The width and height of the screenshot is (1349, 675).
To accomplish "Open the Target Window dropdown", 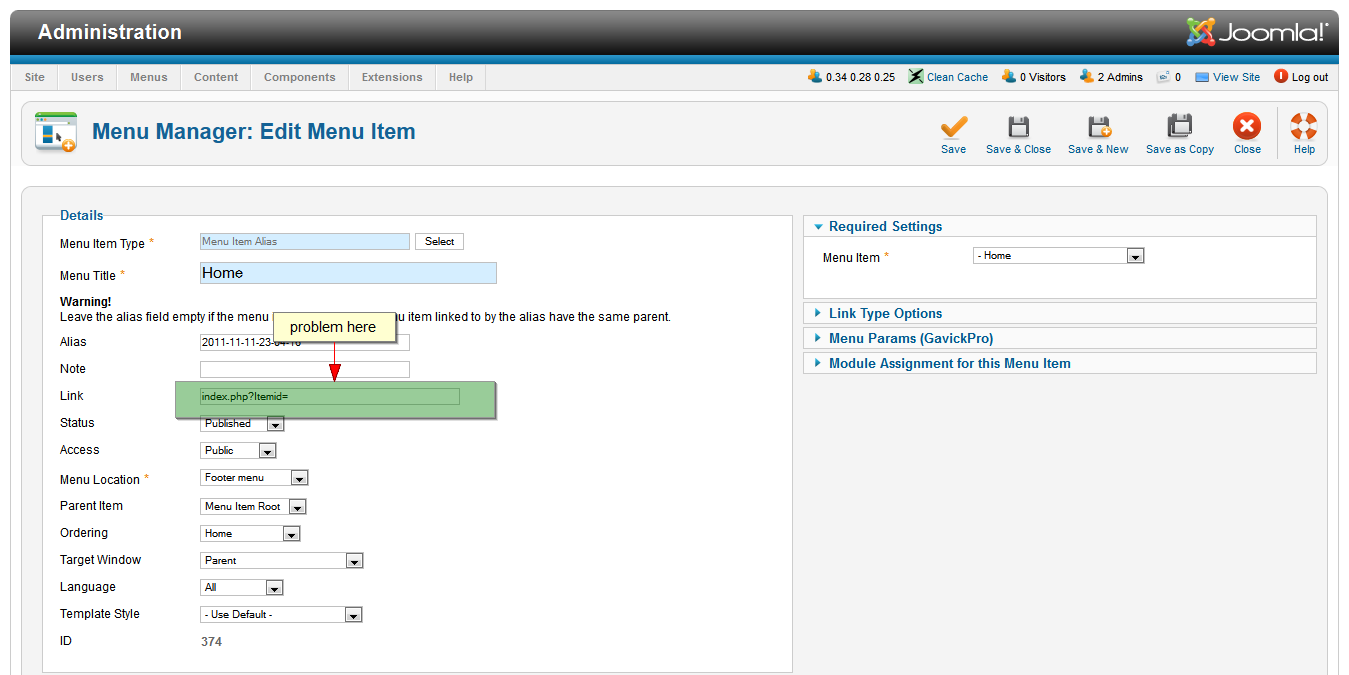I will click(x=354, y=561).
